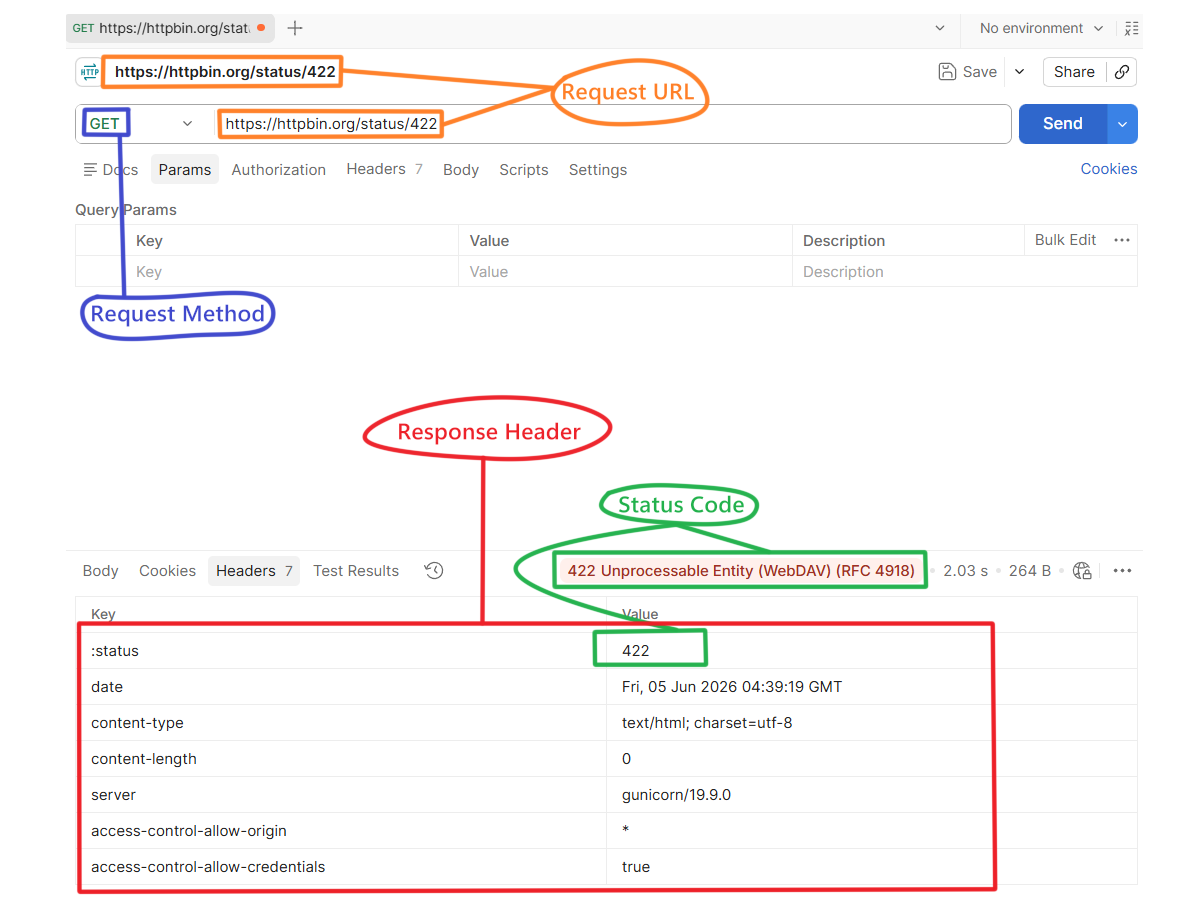Click the 264 B response size

1030,571
